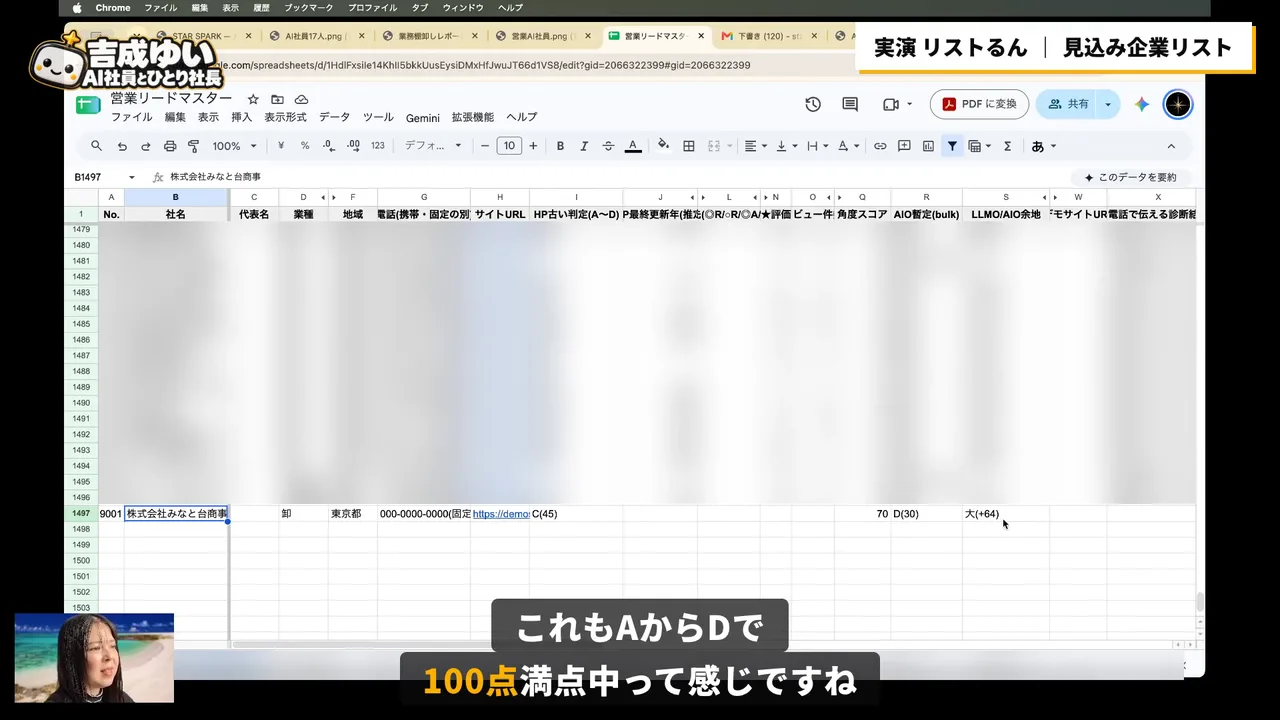1280x720 pixels.
Task: Open the share options arrow next to 共有
Action: (x=1108, y=104)
